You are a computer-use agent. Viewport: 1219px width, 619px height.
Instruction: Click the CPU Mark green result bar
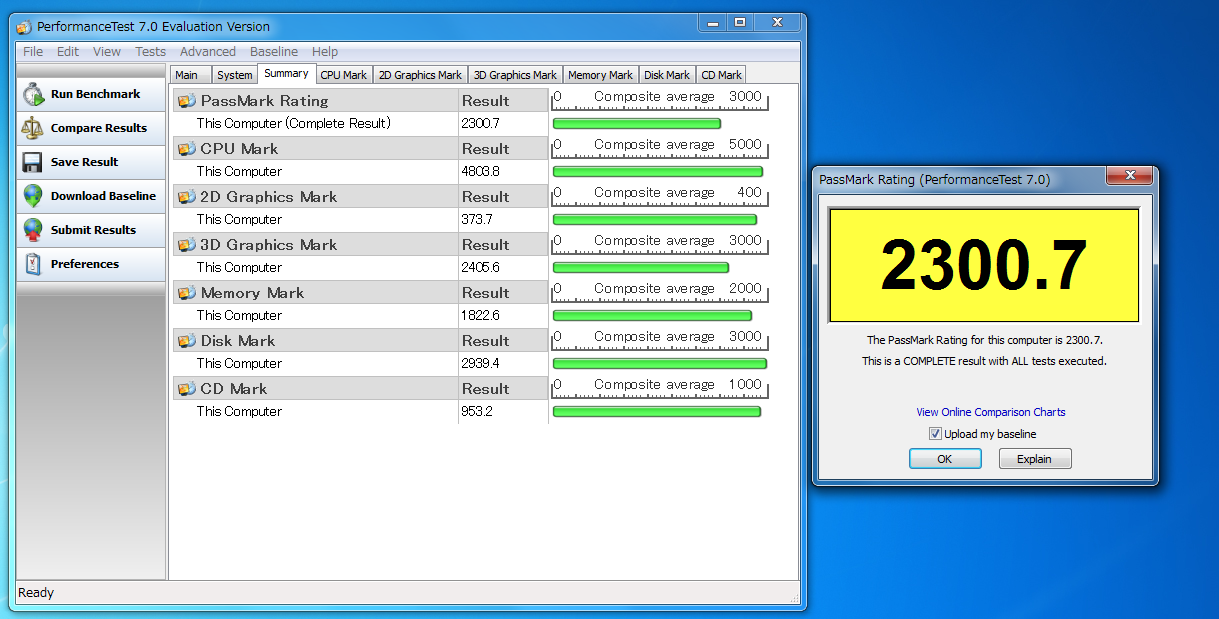[658, 172]
